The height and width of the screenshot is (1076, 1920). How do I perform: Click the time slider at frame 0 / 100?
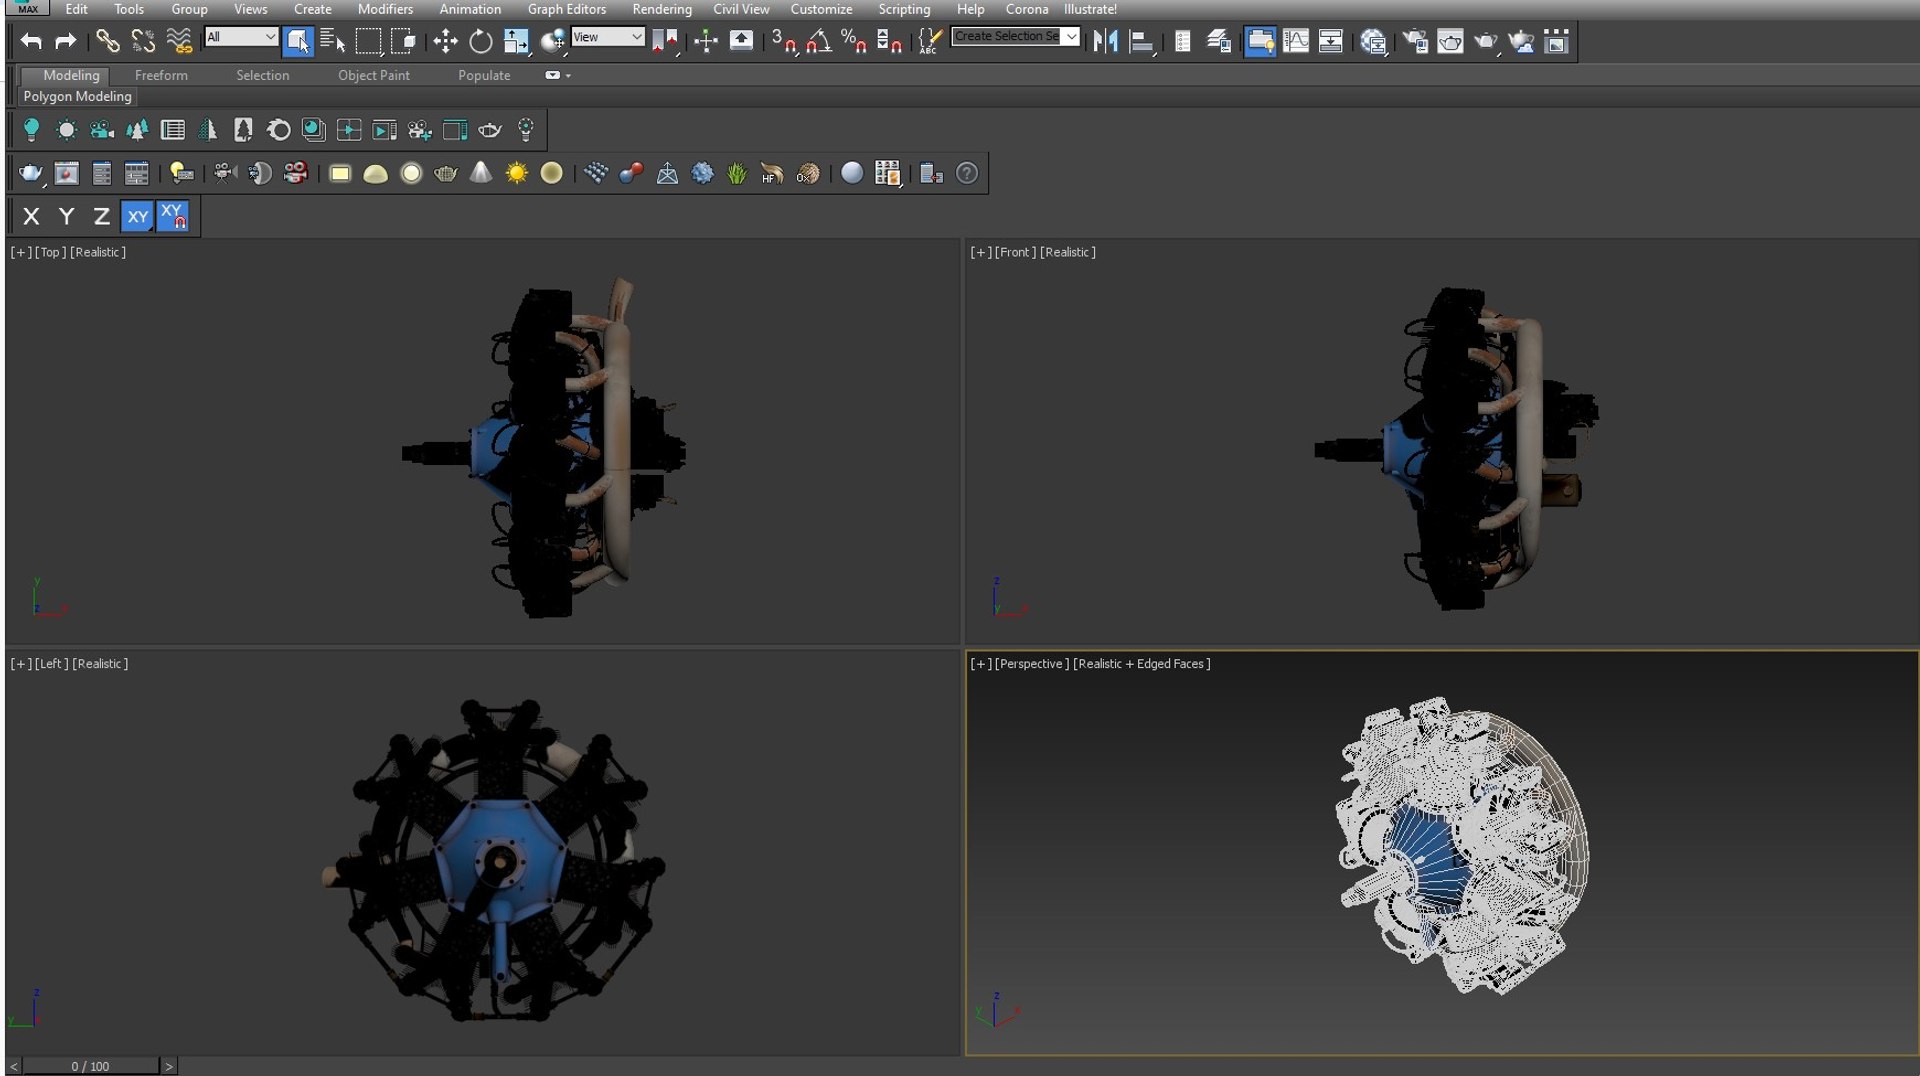pyautogui.click(x=90, y=1066)
